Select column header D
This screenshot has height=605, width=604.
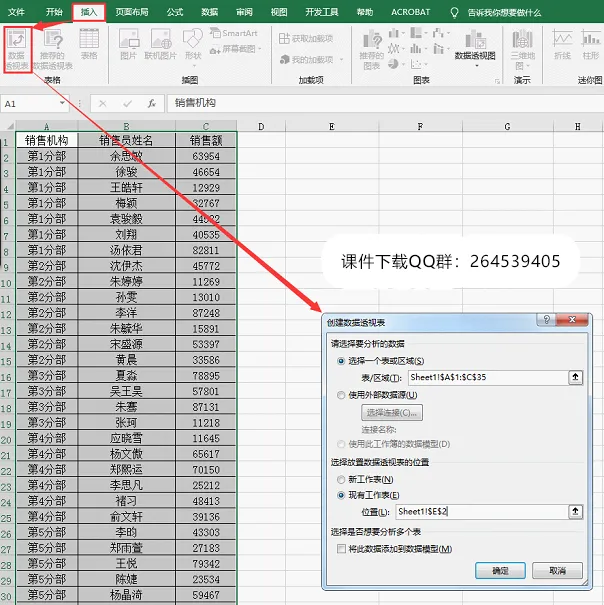click(261, 127)
